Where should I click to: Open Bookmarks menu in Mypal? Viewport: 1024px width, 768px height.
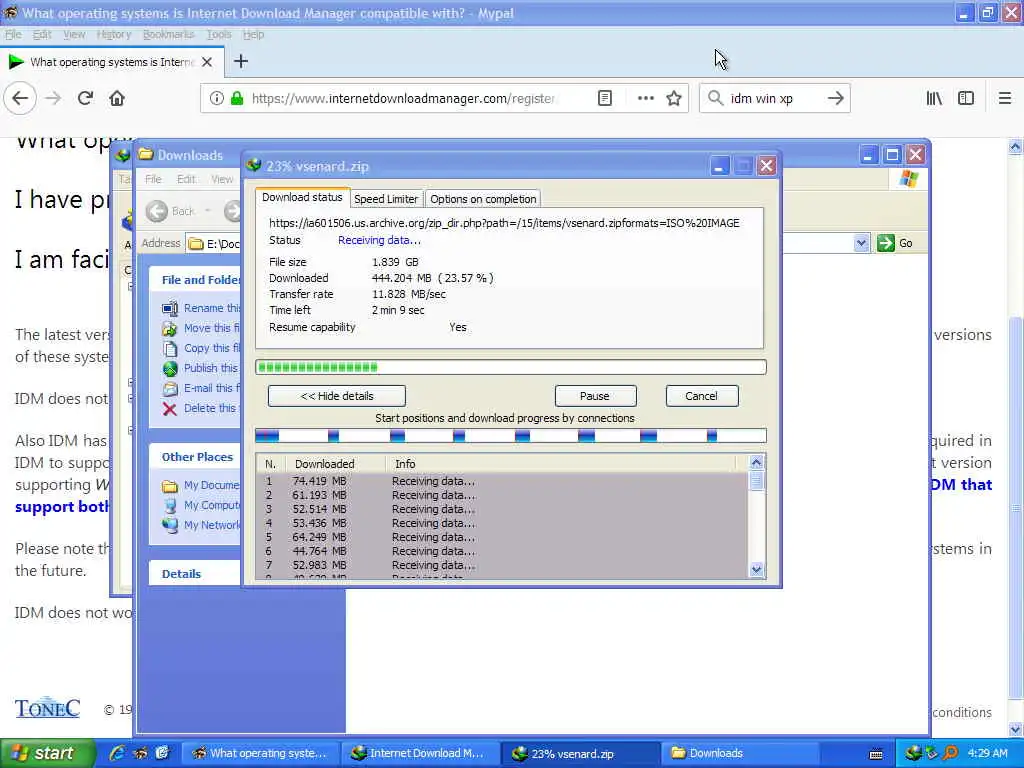168,35
